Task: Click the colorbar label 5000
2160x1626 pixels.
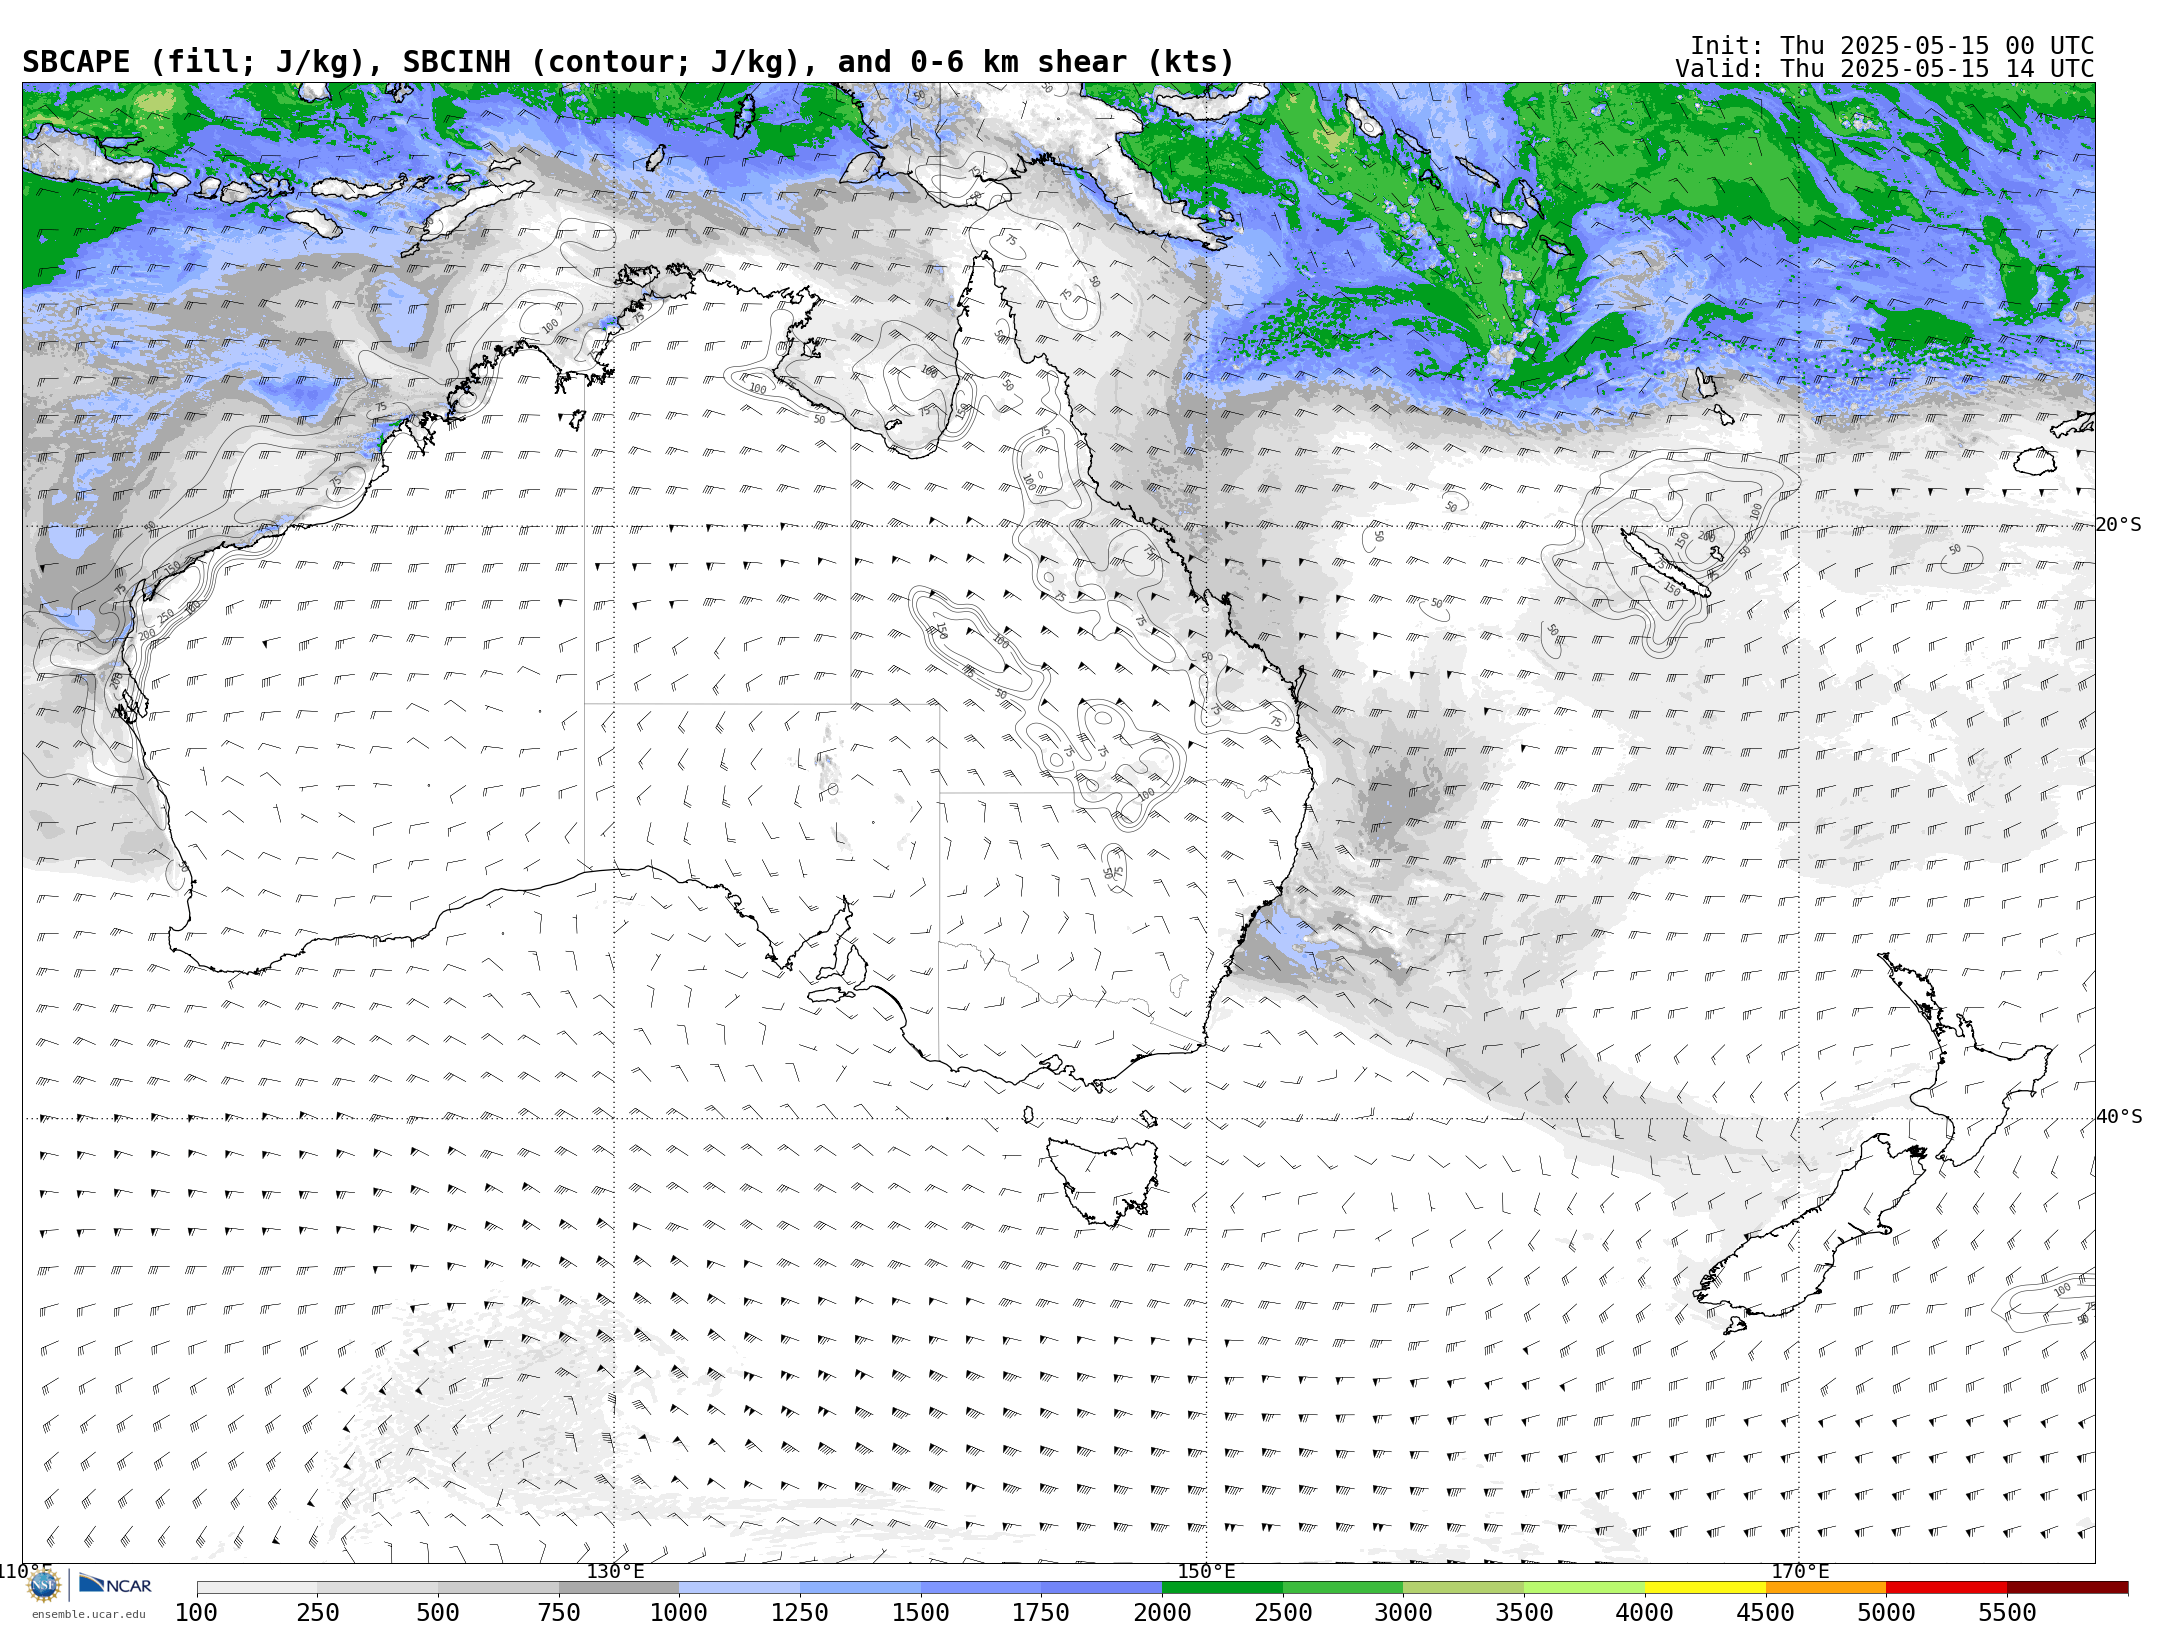Action: coord(1886,1612)
